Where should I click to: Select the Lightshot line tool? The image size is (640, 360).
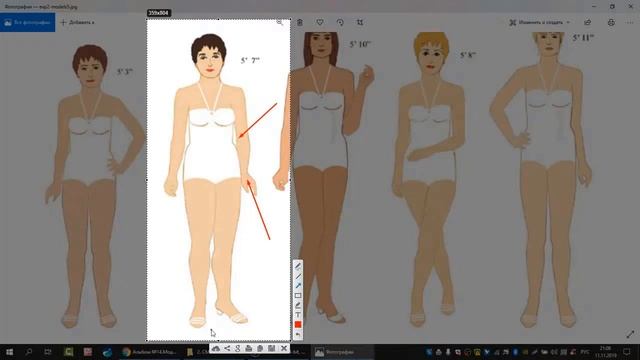tap(298, 276)
